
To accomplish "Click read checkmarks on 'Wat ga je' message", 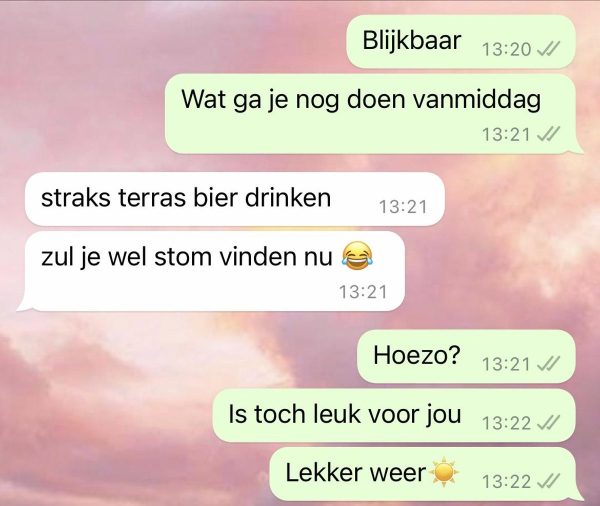I will pos(549,134).
